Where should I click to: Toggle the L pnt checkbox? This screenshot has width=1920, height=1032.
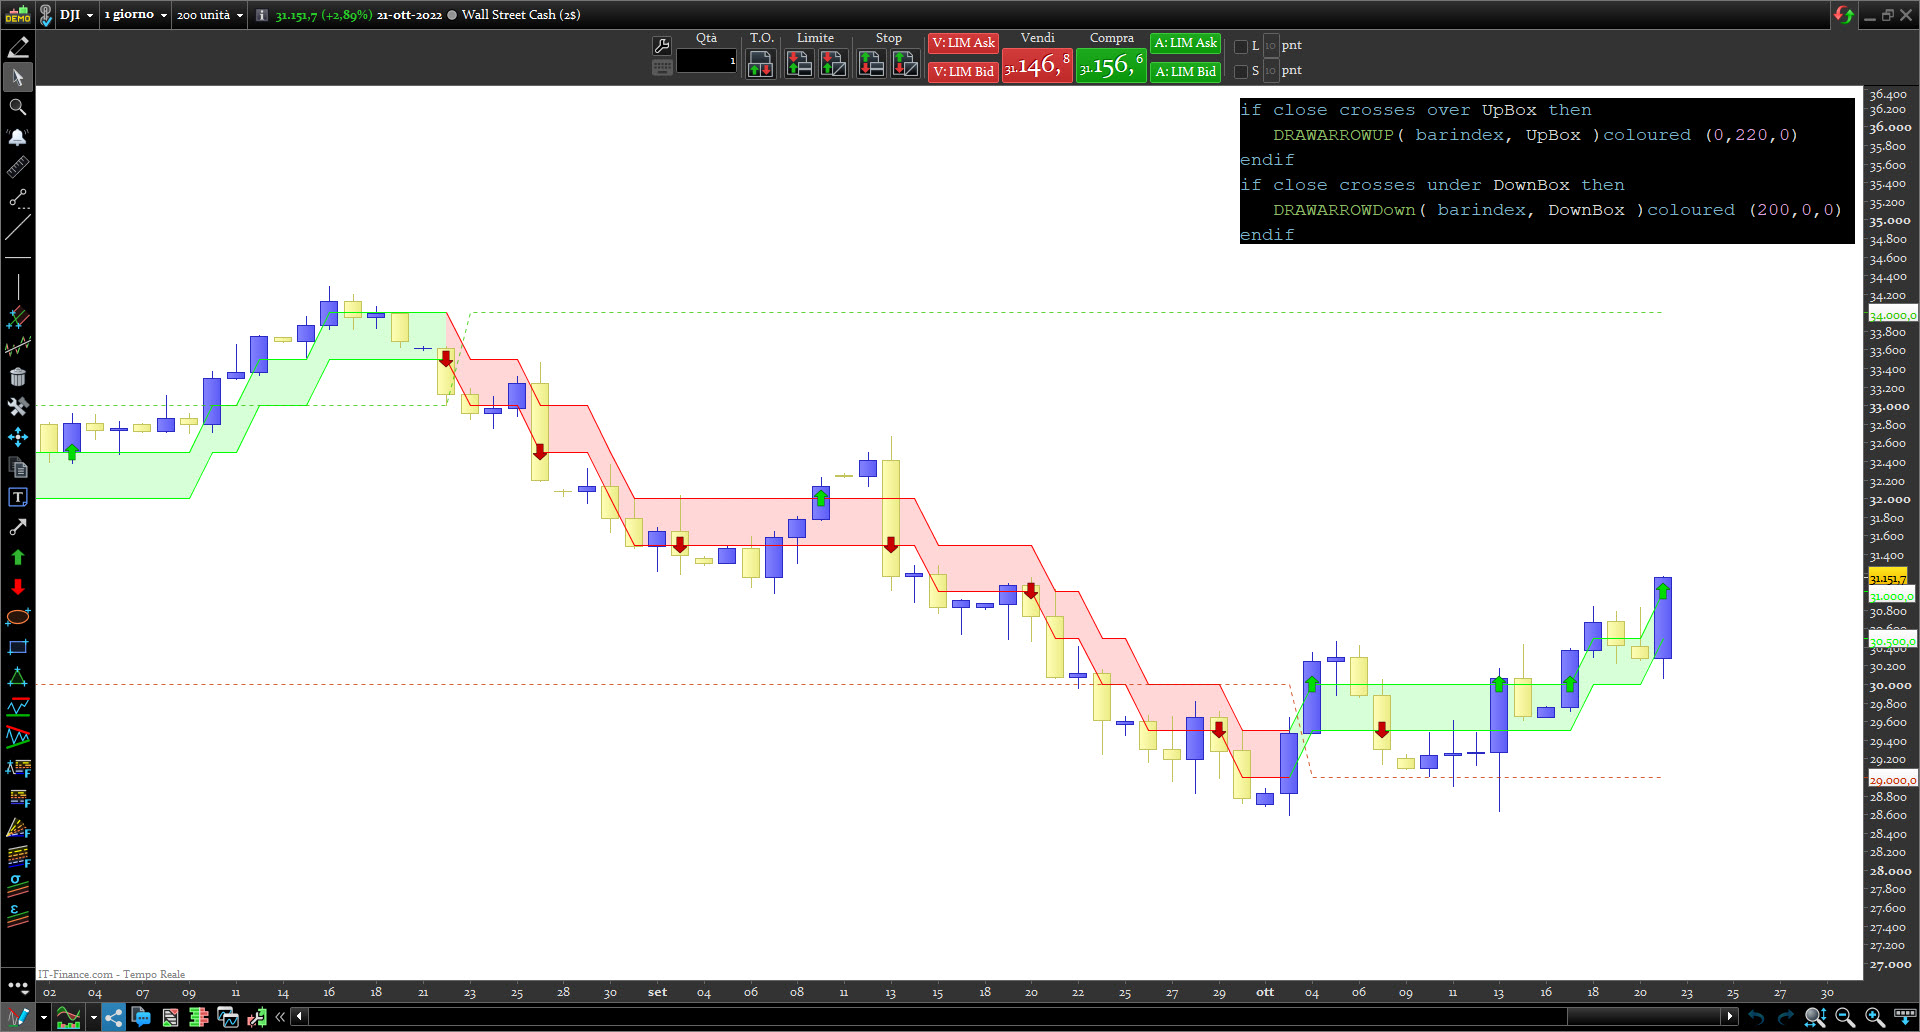[x=1241, y=46]
